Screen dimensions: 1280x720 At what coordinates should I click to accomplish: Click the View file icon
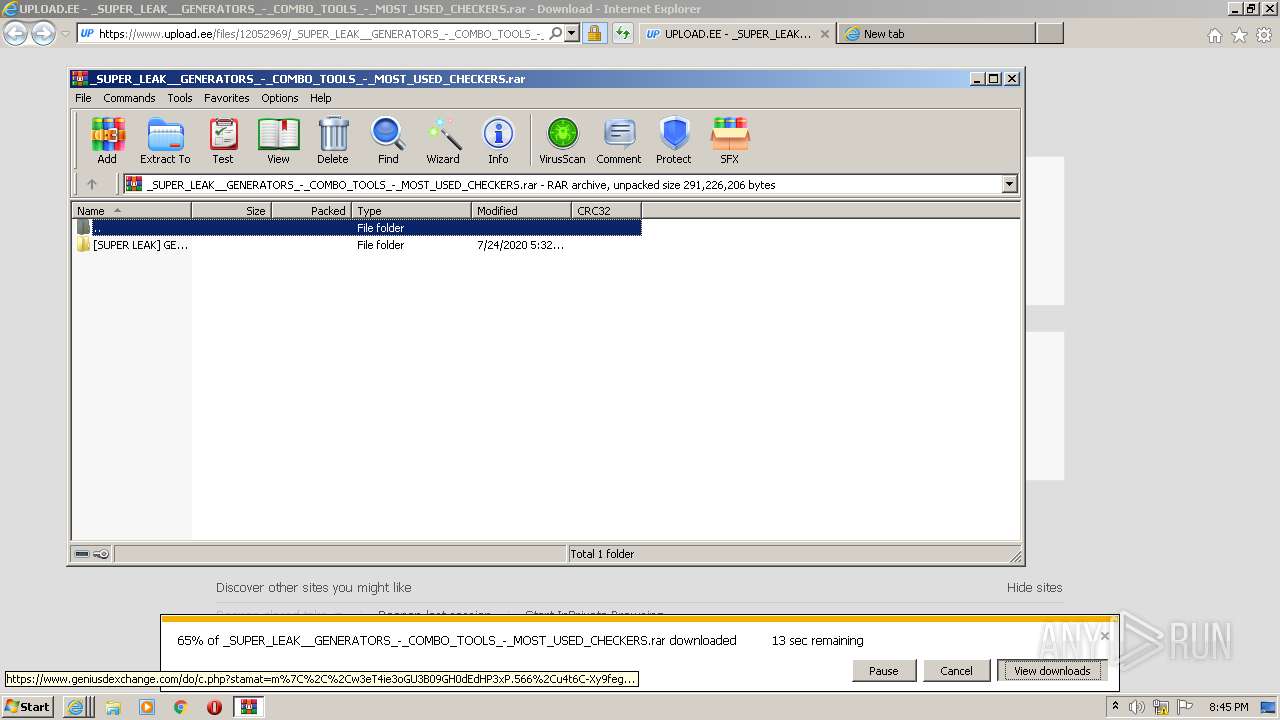(278, 140)
